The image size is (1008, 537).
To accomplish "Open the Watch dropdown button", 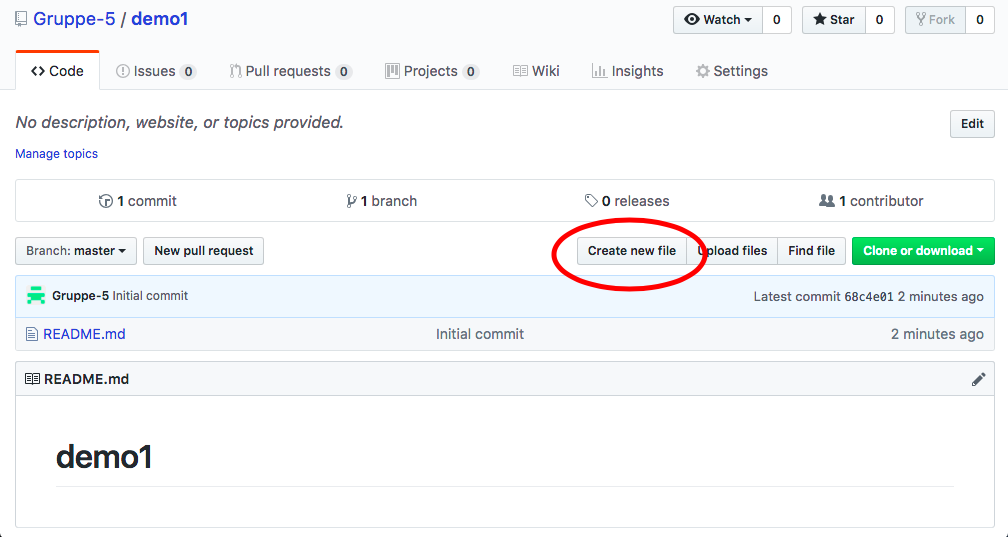I will pyautogui.click(x=718, y=20).
